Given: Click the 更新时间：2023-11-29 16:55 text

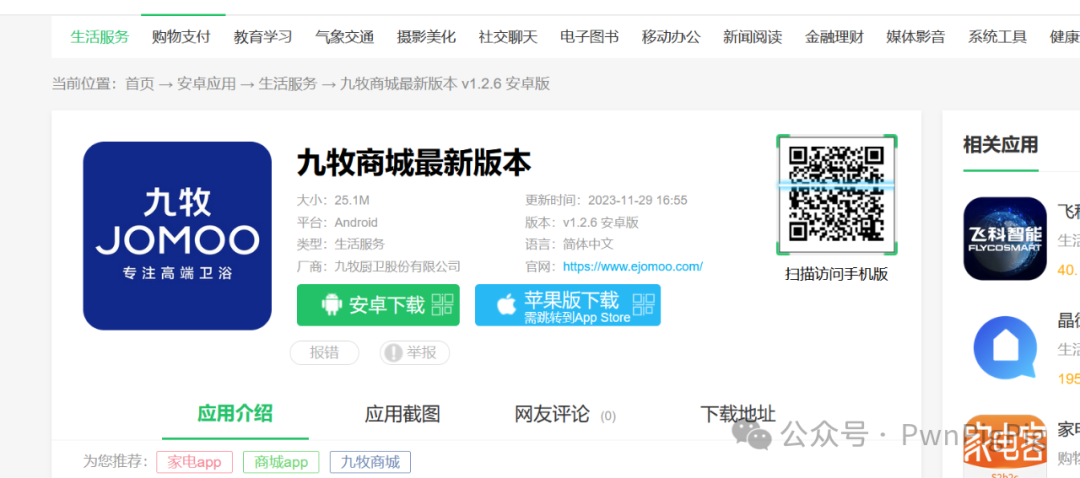Looking at the screenshot, I should [606, 200].
